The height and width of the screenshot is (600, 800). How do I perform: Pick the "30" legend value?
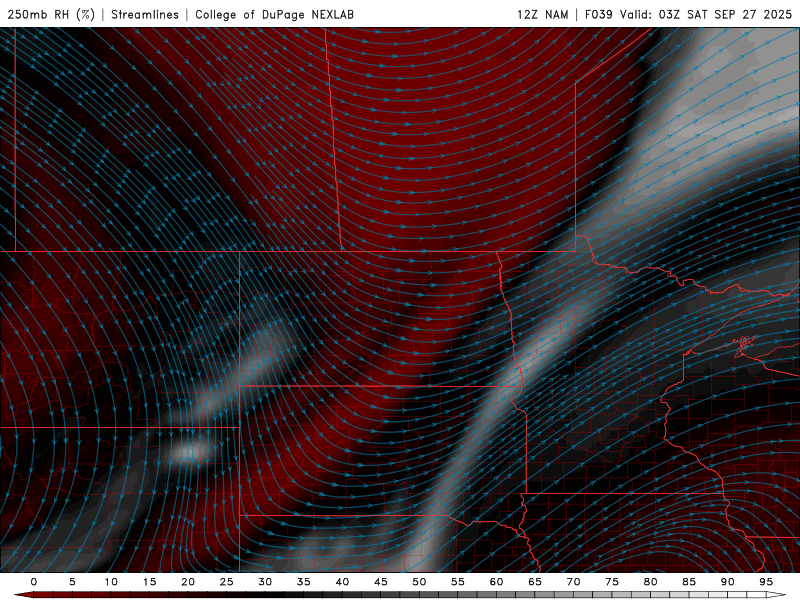coord(265,582)
